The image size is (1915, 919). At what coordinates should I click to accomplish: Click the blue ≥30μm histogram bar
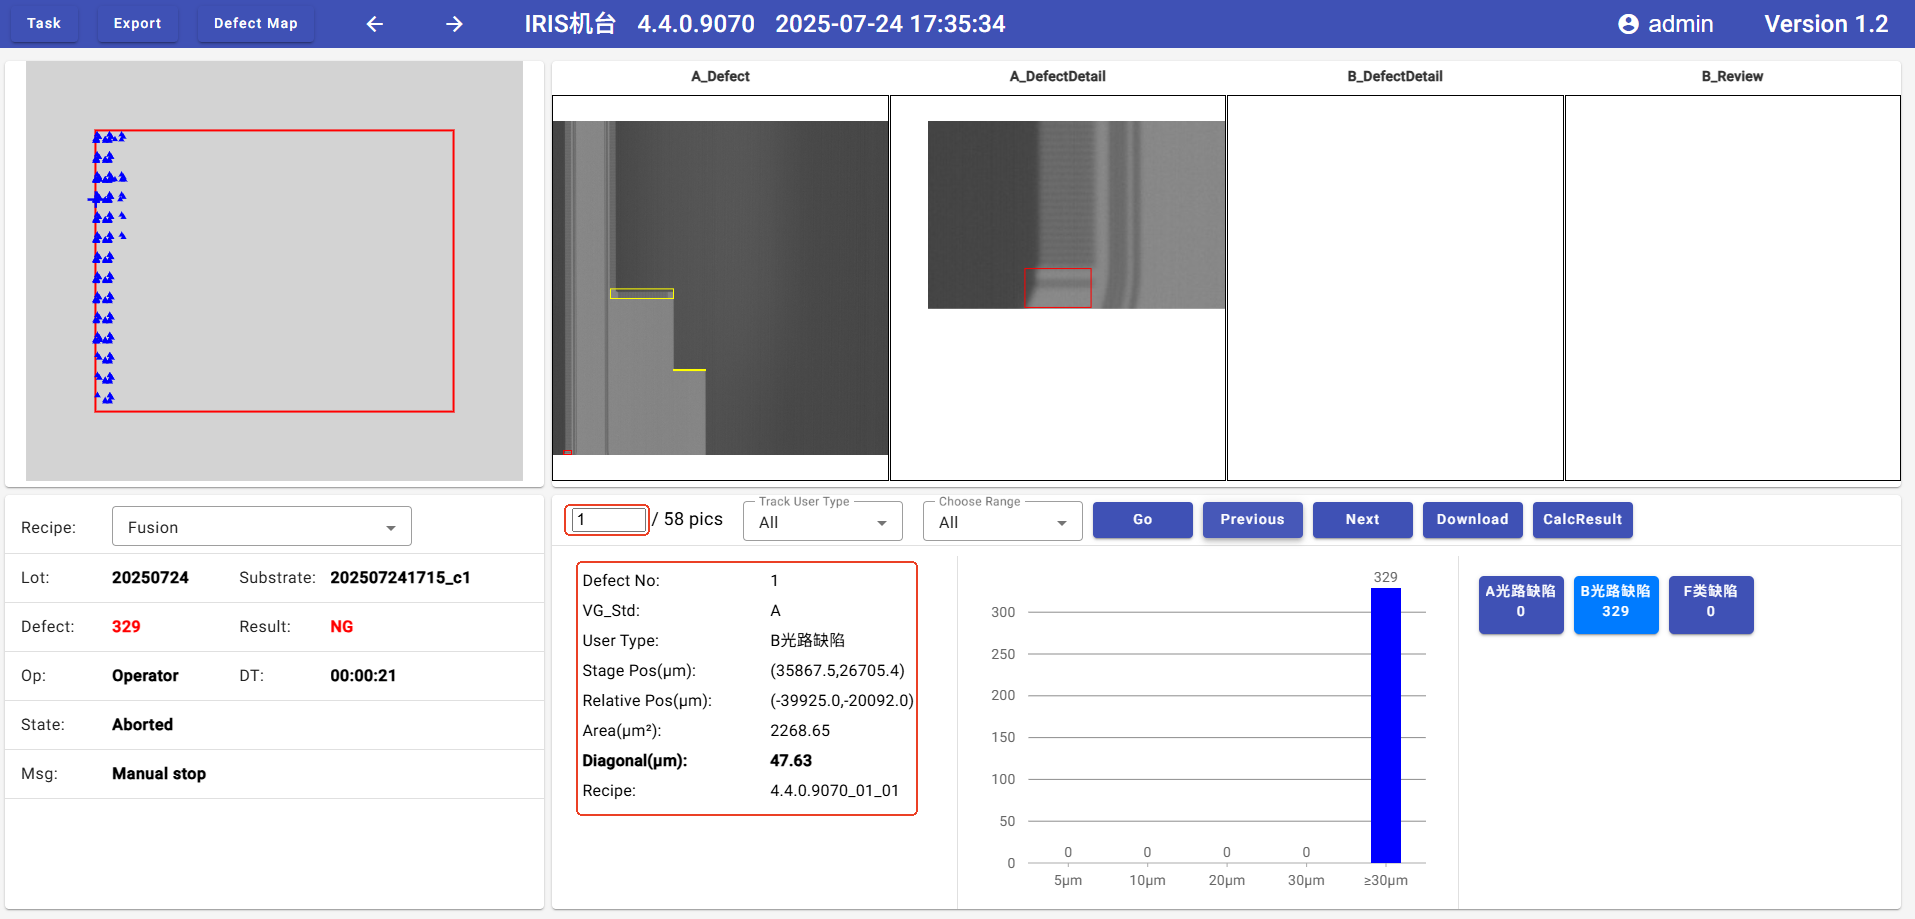(1385, 725)
